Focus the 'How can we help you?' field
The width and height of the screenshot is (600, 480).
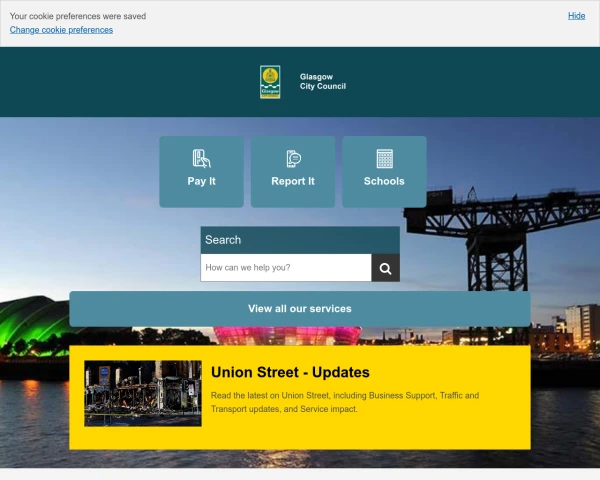coord(286,268)
